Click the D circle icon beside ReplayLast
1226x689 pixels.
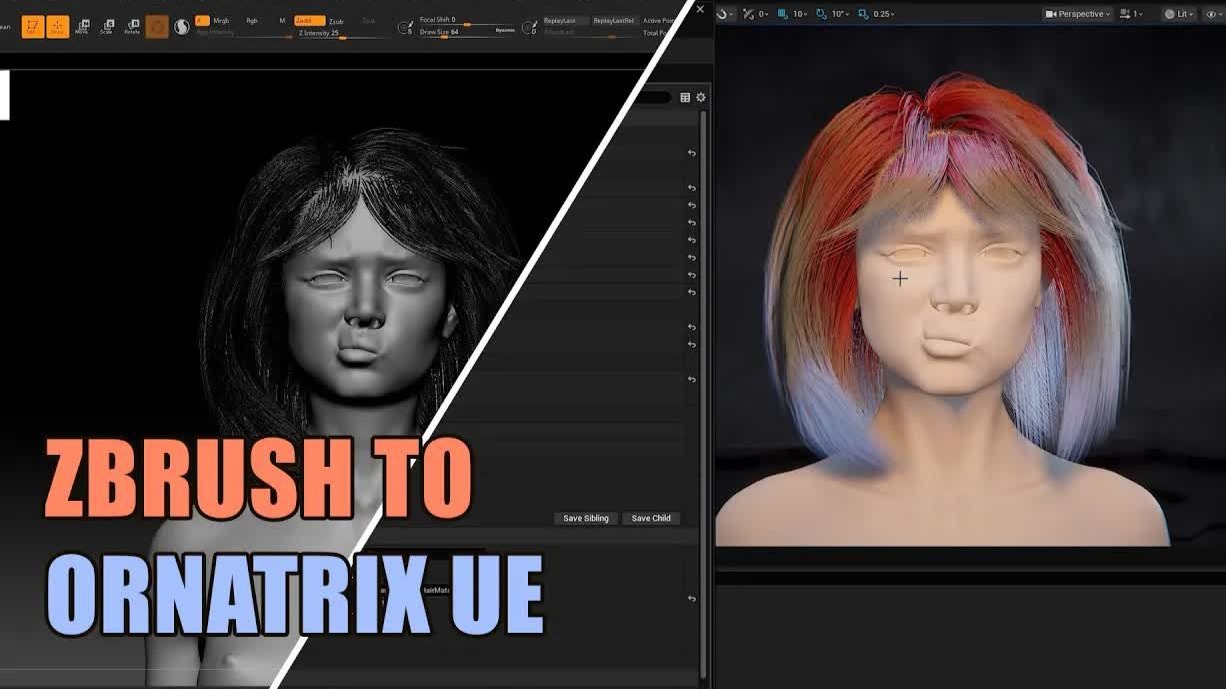(x=529, y=28)
